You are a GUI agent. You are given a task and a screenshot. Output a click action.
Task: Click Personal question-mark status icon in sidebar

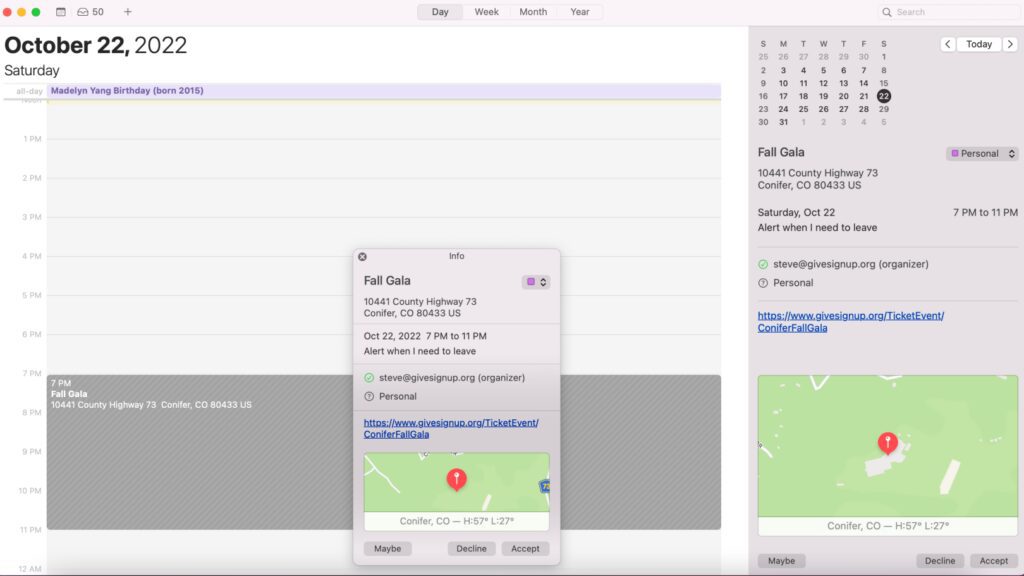click(x=763, y=283)
